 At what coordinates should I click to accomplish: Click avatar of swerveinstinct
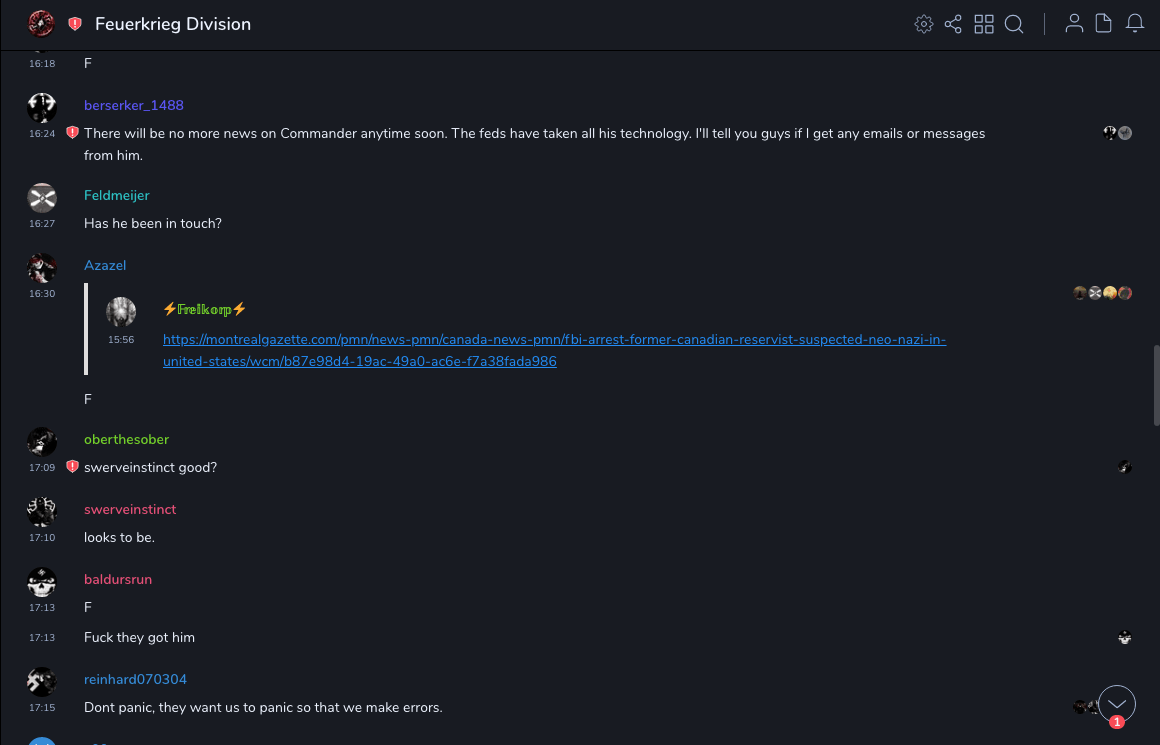(x=42, y=512)
